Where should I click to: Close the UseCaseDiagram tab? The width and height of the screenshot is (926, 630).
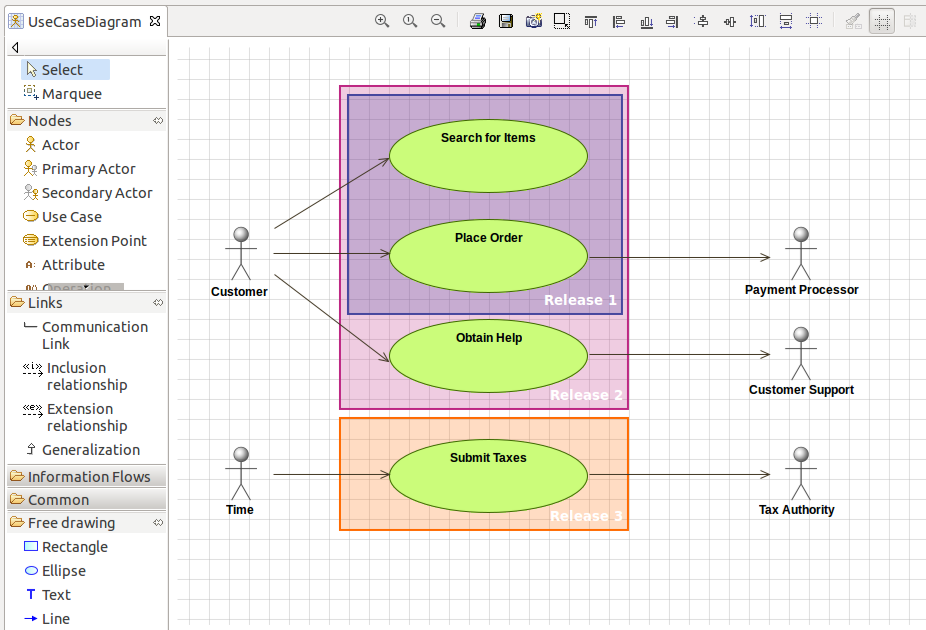[155, 21]
